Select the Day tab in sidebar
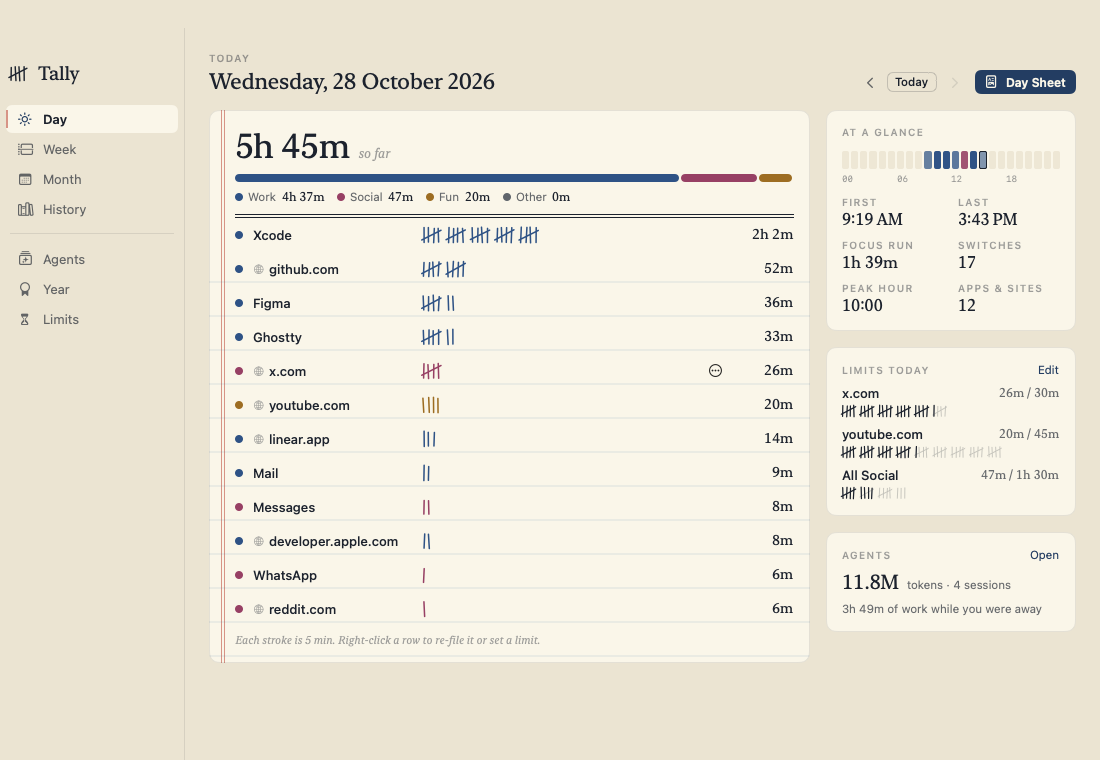 tap(92, 119)
